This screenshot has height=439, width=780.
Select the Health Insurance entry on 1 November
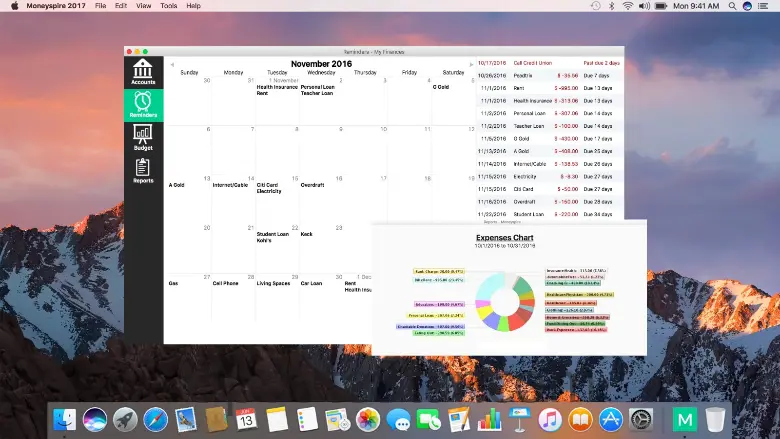(277, 87)
